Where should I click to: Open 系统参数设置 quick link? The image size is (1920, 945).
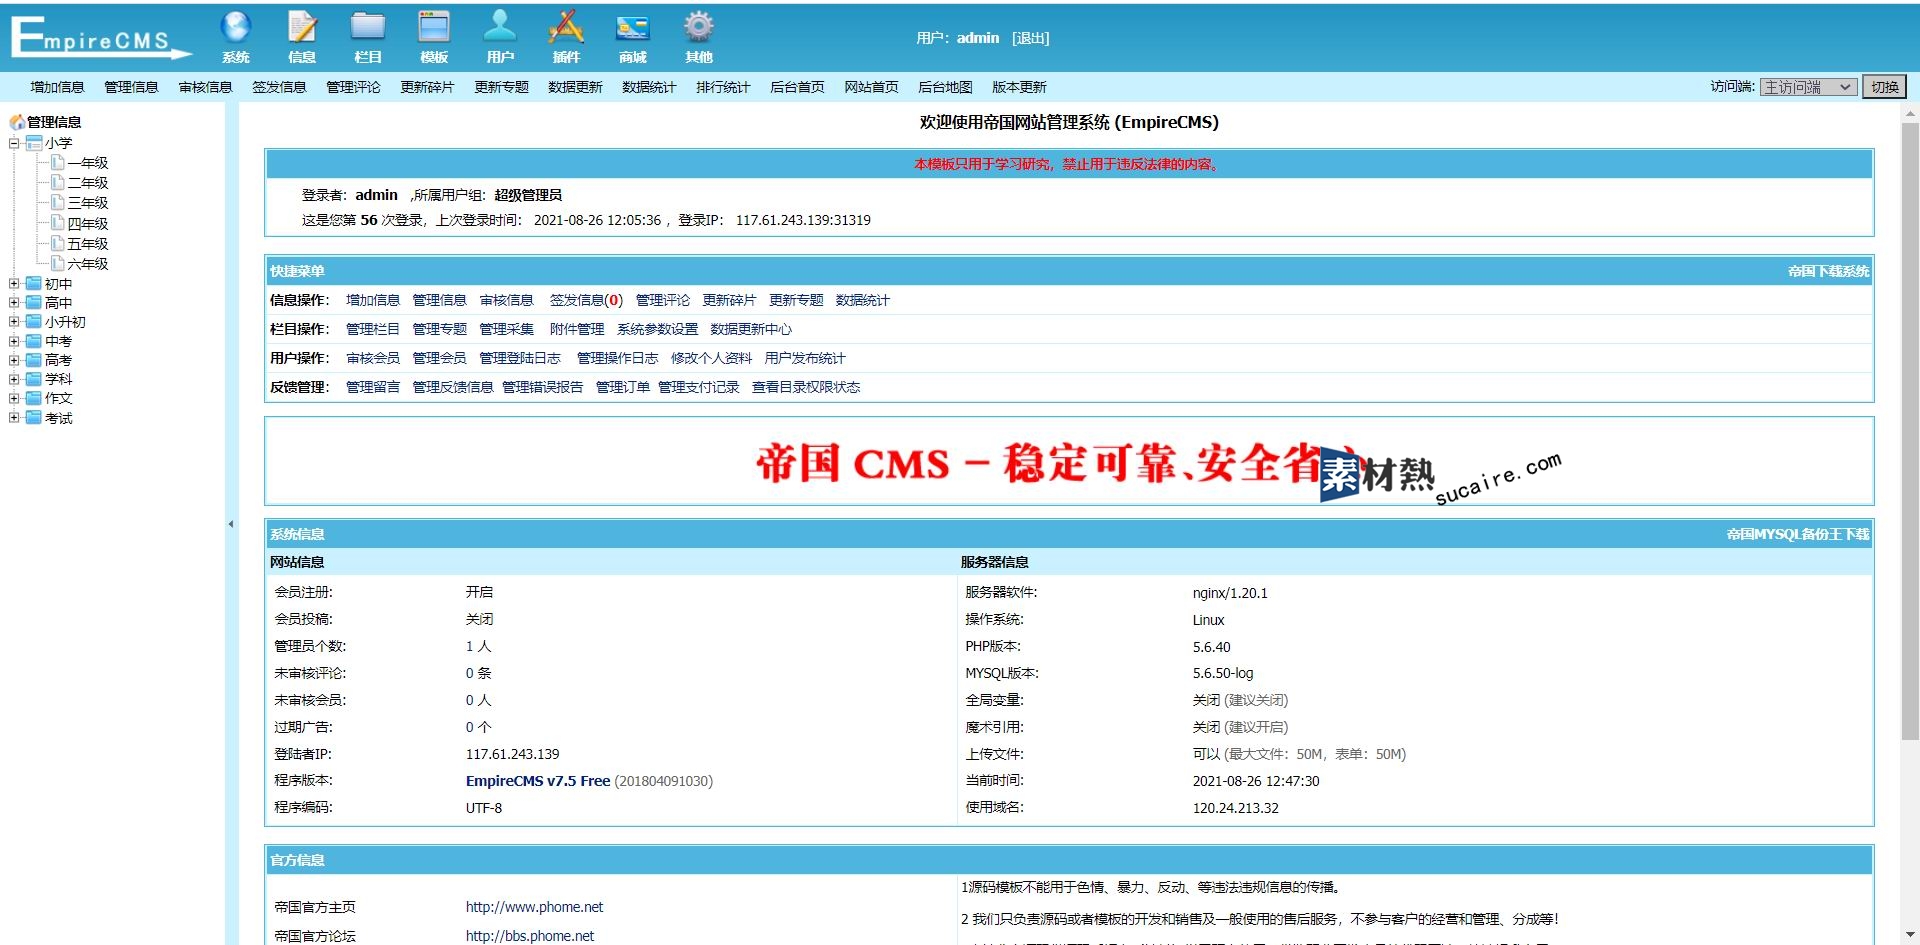point(657,329)
